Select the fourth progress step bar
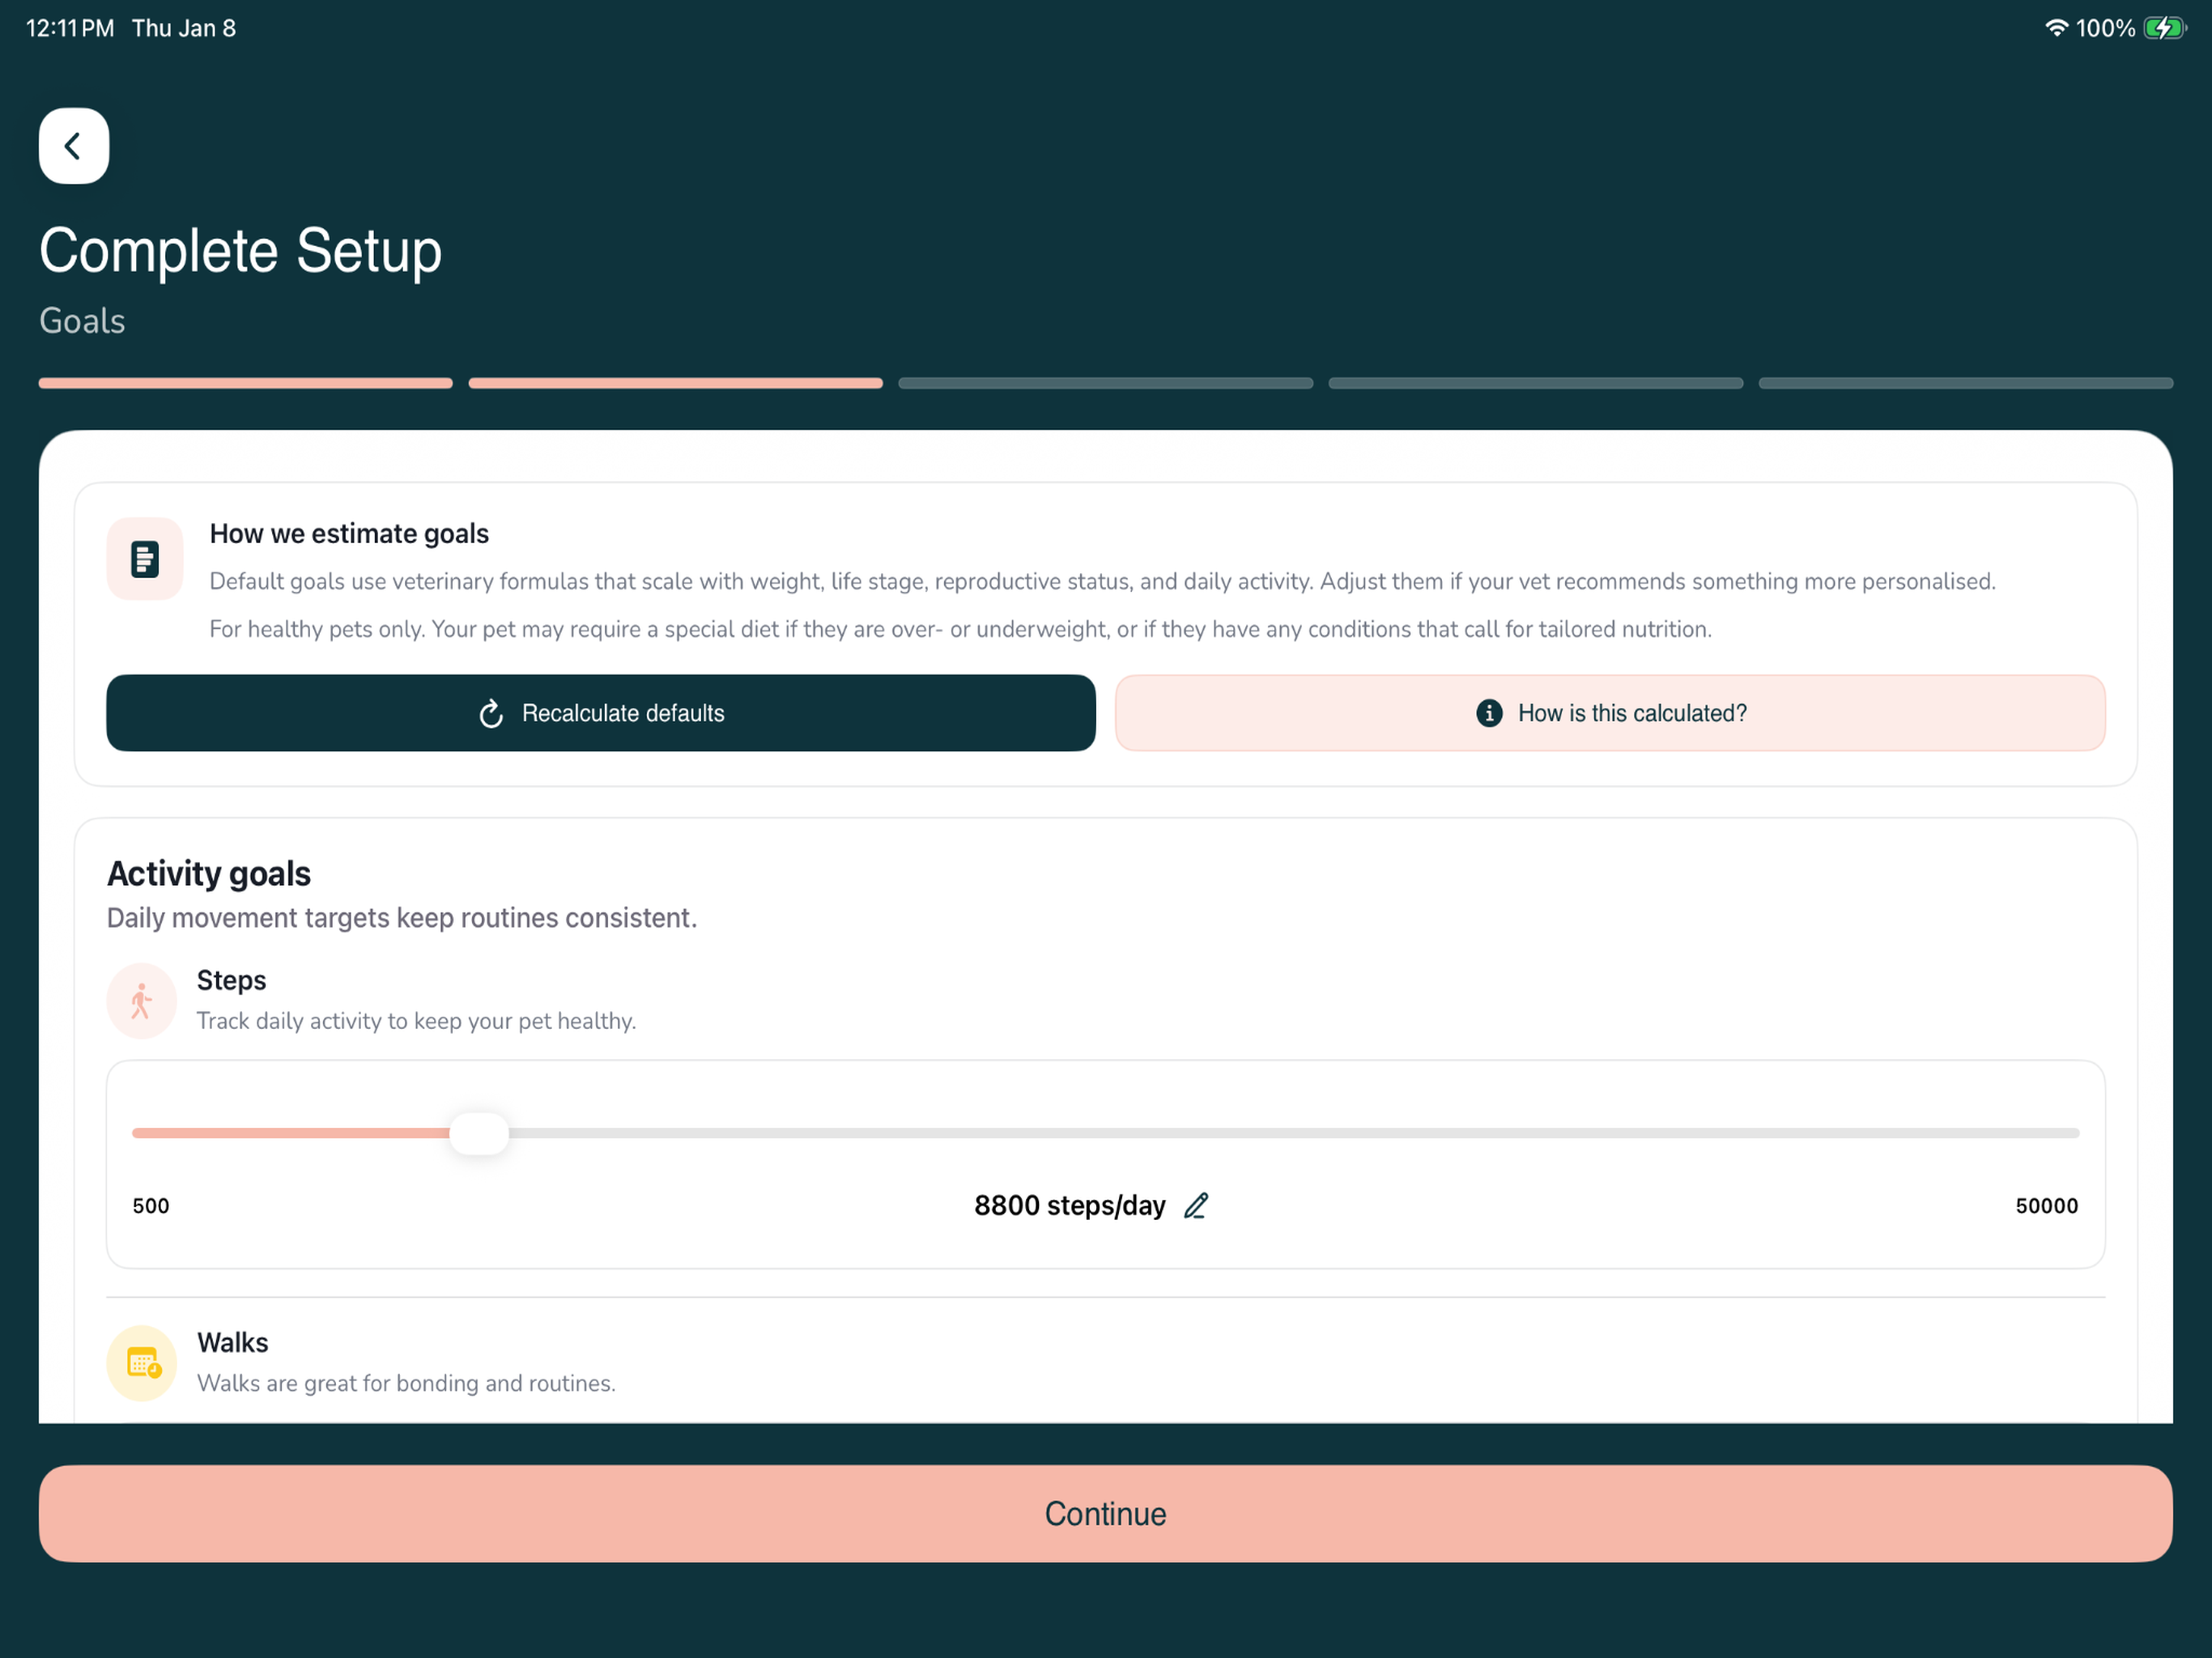 (x=1535, y=383)
